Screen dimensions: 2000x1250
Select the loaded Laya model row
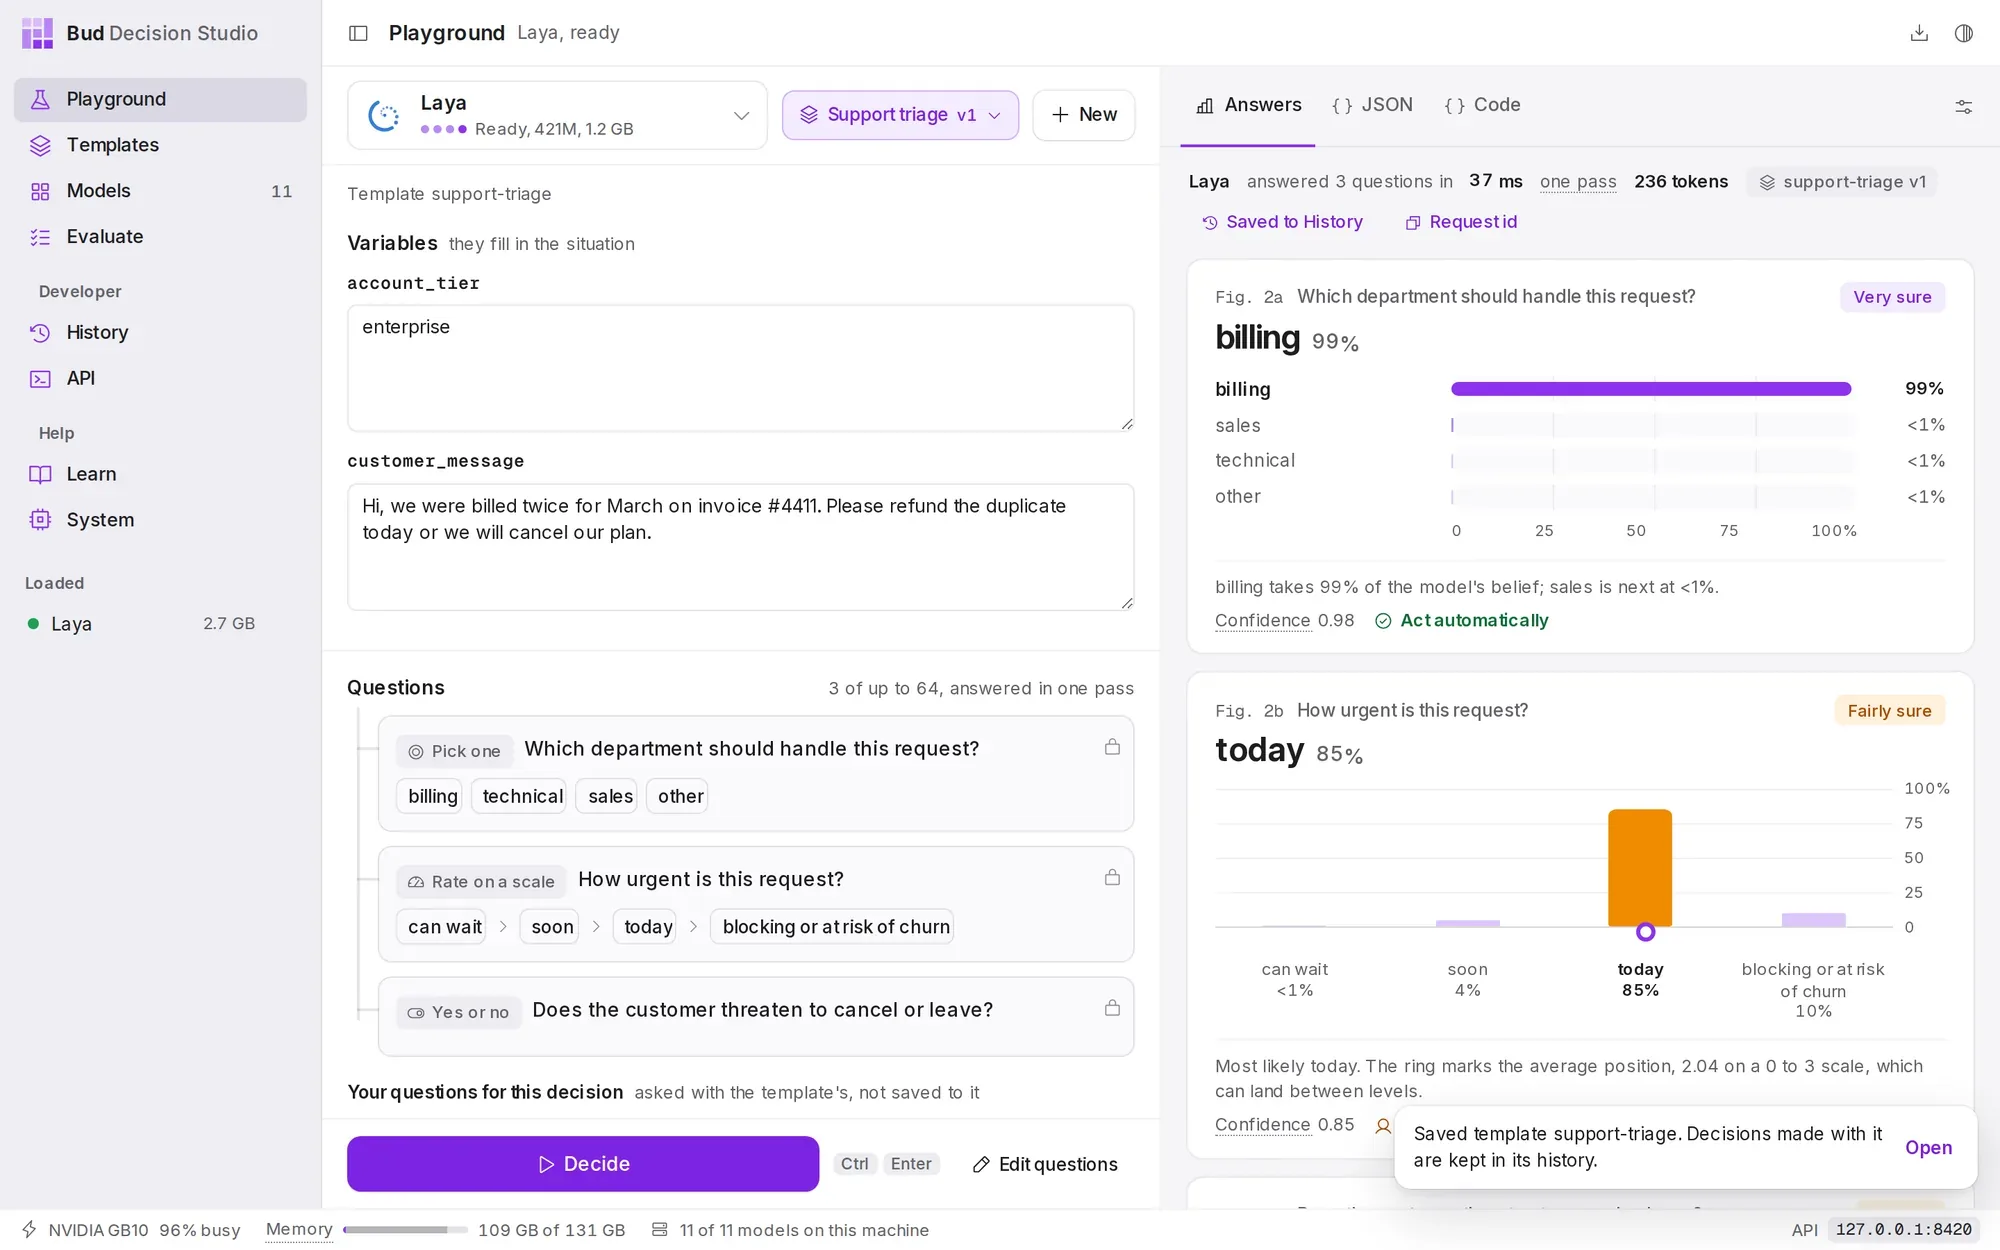[x=140, y=624]
